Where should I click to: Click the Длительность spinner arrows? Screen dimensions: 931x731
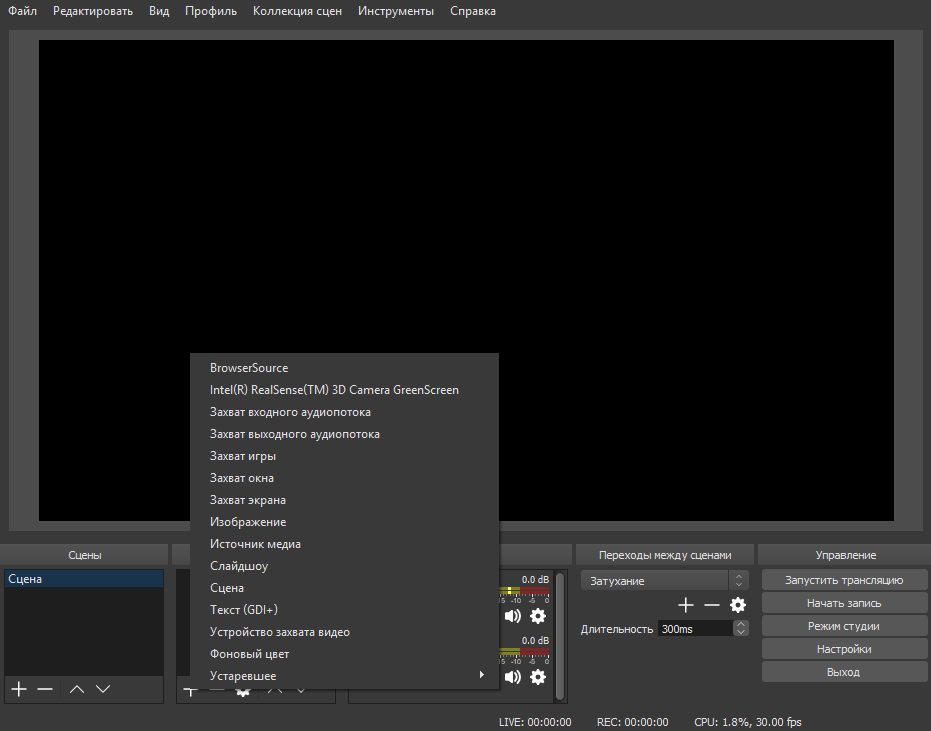click(x=740, y=629)
